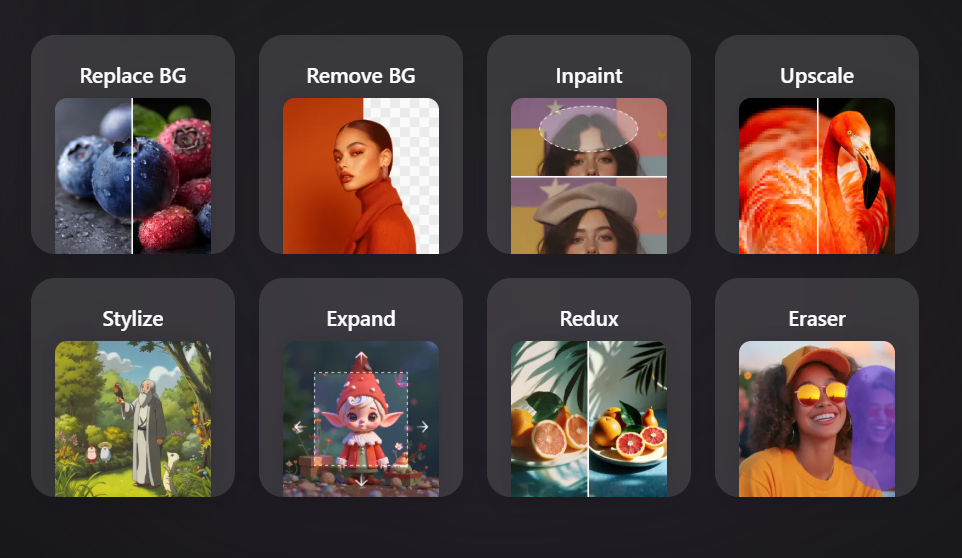Select the Remove BG tool
Screen dimensions: 962x558
coord(361,144)
